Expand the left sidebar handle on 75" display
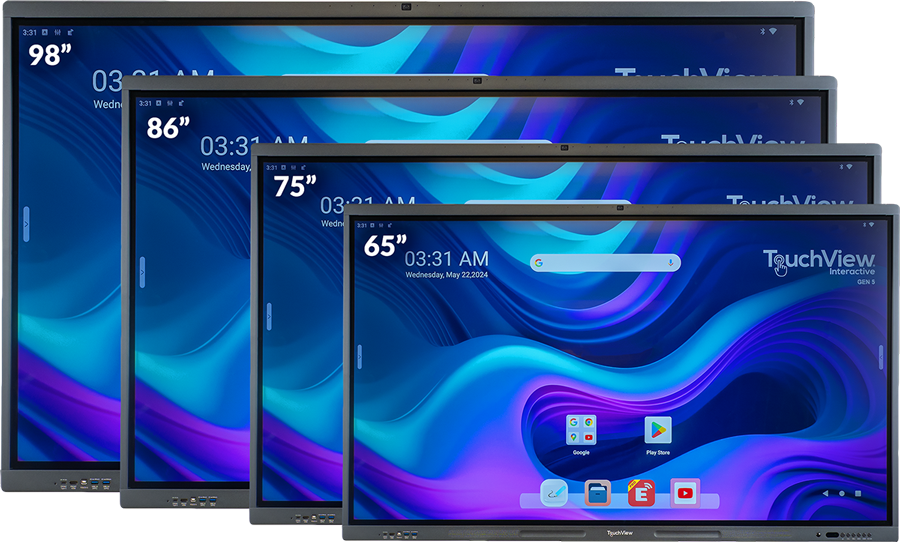The width and height of the screenshot is (900, 542). [269, 316]
